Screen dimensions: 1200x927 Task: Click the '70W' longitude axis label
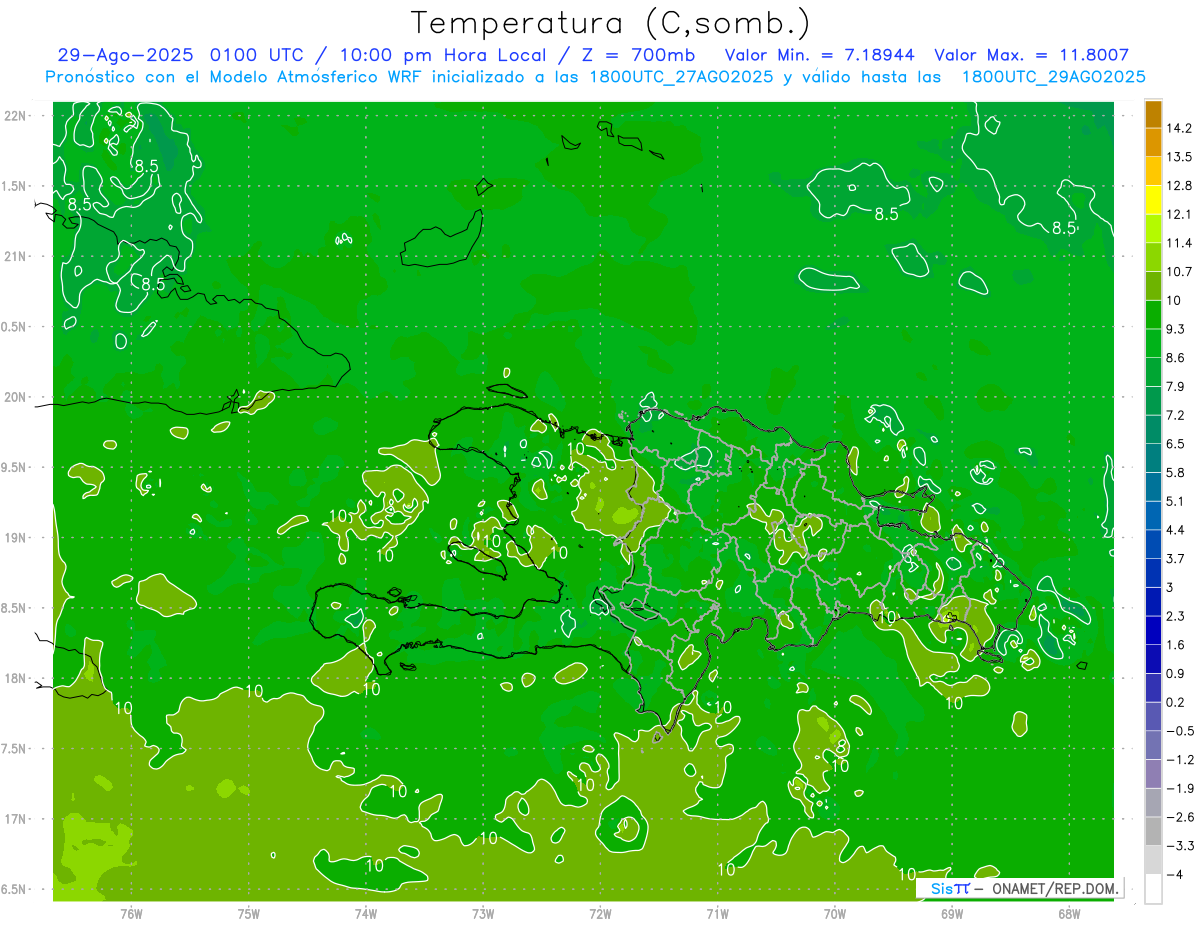pyautogui.click(x=835, y=914)
